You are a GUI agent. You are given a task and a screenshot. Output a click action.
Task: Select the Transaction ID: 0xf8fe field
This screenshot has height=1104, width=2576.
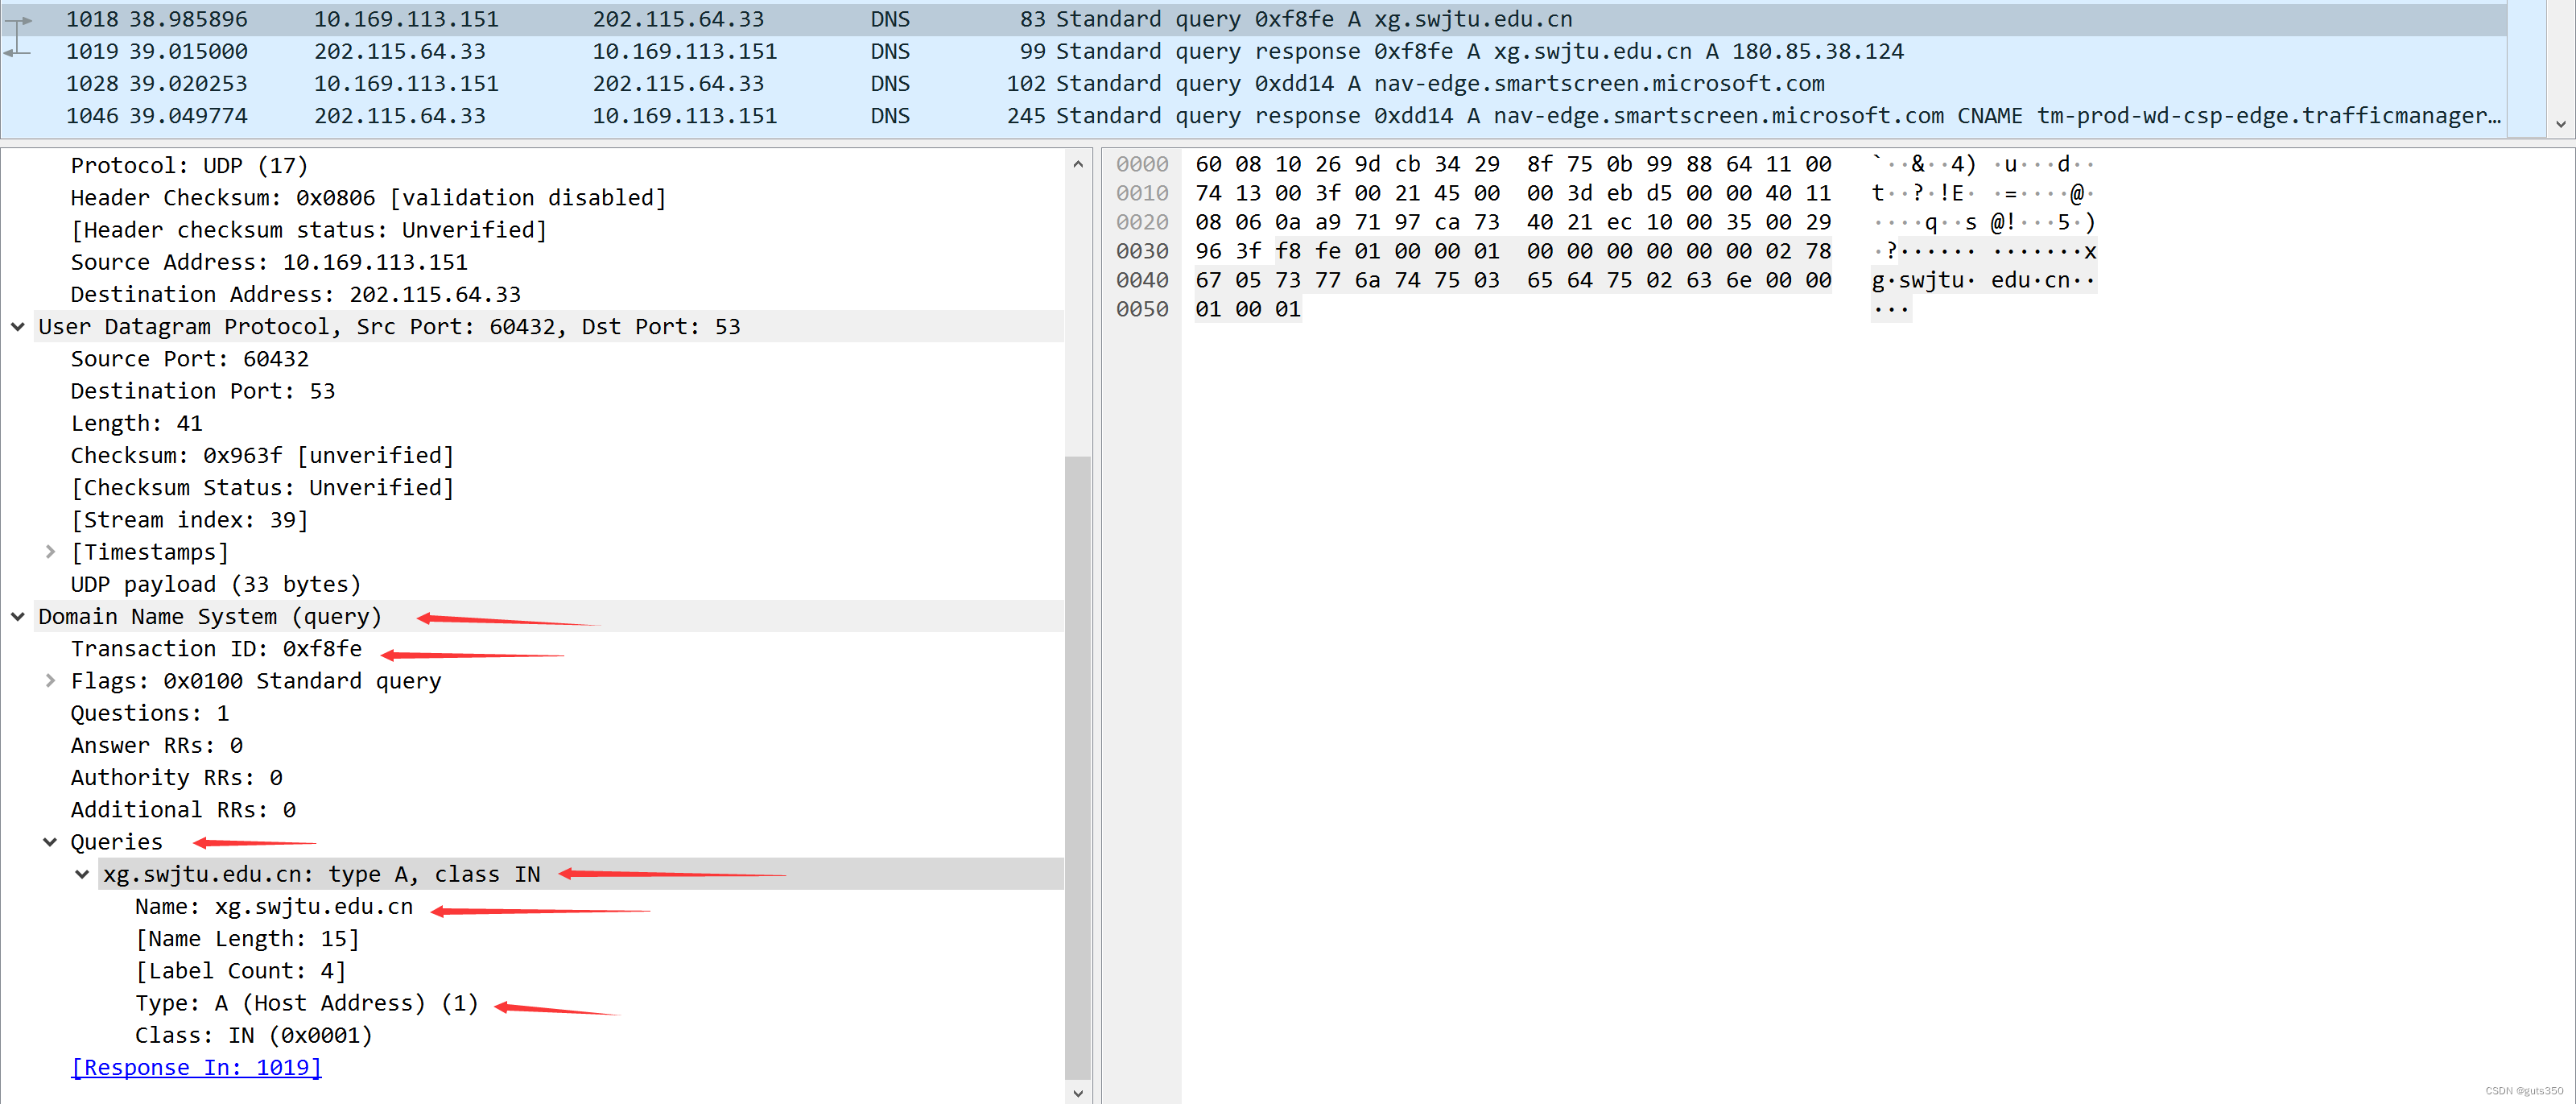(x=216, y=649)
